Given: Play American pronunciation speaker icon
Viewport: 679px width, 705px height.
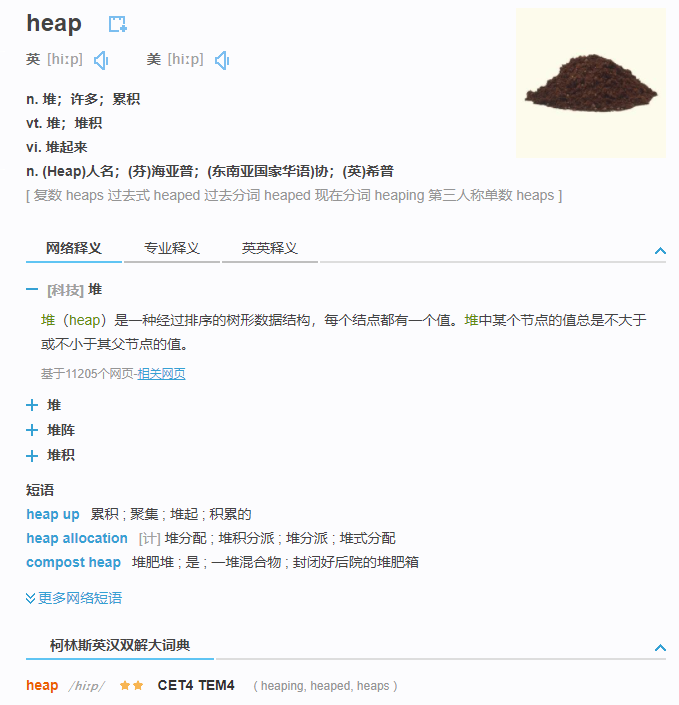Looking at the screenshot, I should coord(222,60).
